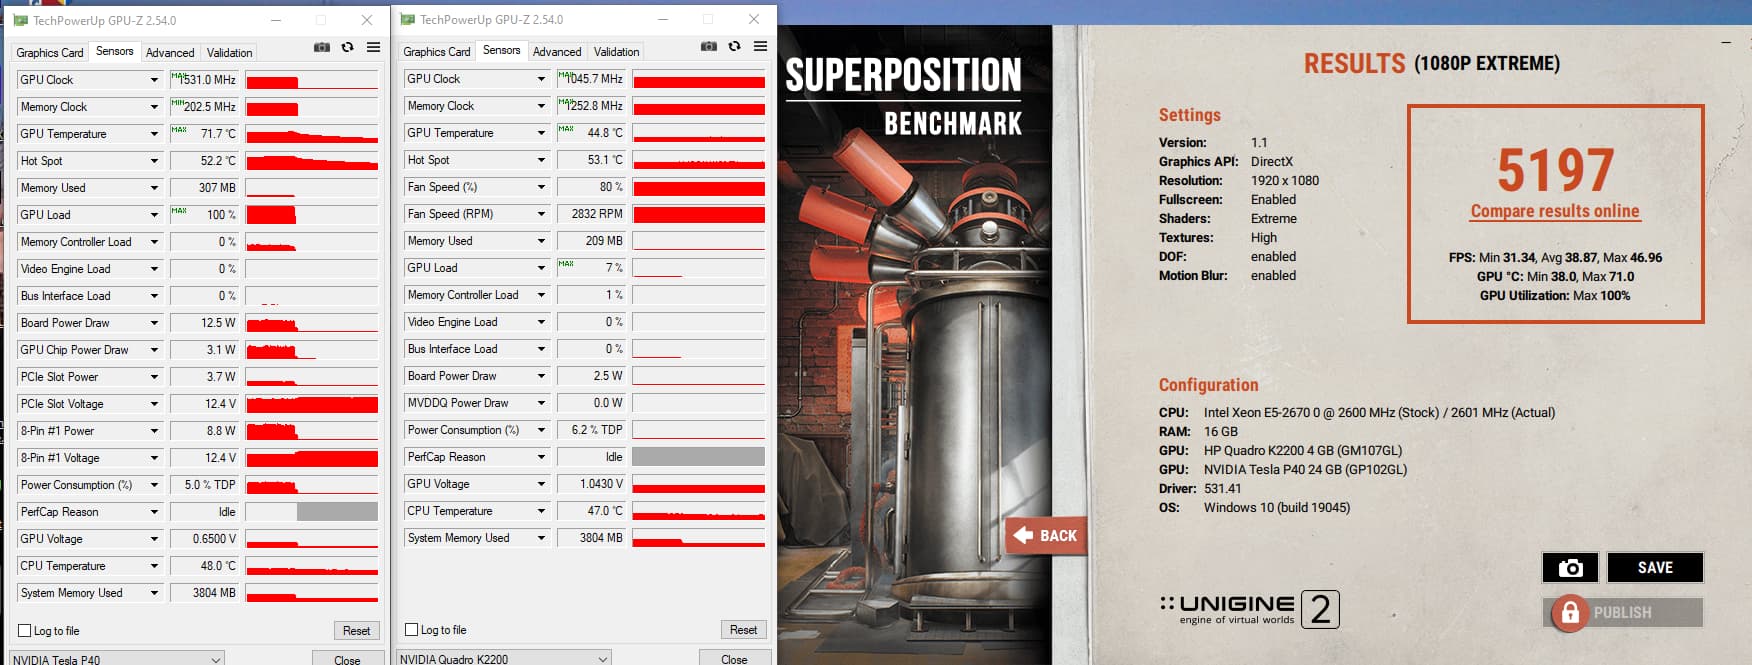This screenshot has height=665, width=1752.
Task: Click the screenshot camera icon in Tesla P40 window
Action: 322,48
